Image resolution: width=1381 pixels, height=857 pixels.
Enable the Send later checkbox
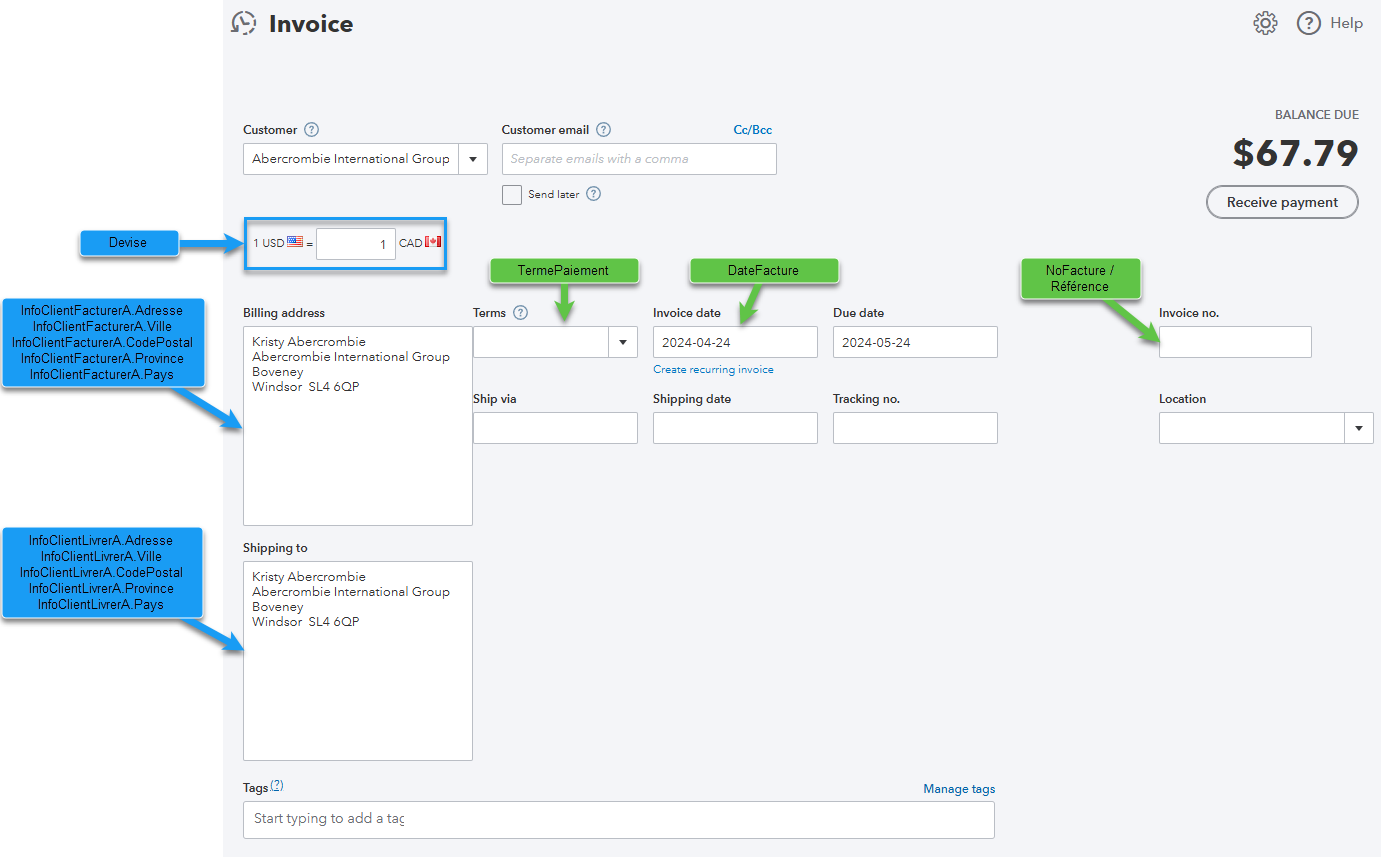[512, 194]
